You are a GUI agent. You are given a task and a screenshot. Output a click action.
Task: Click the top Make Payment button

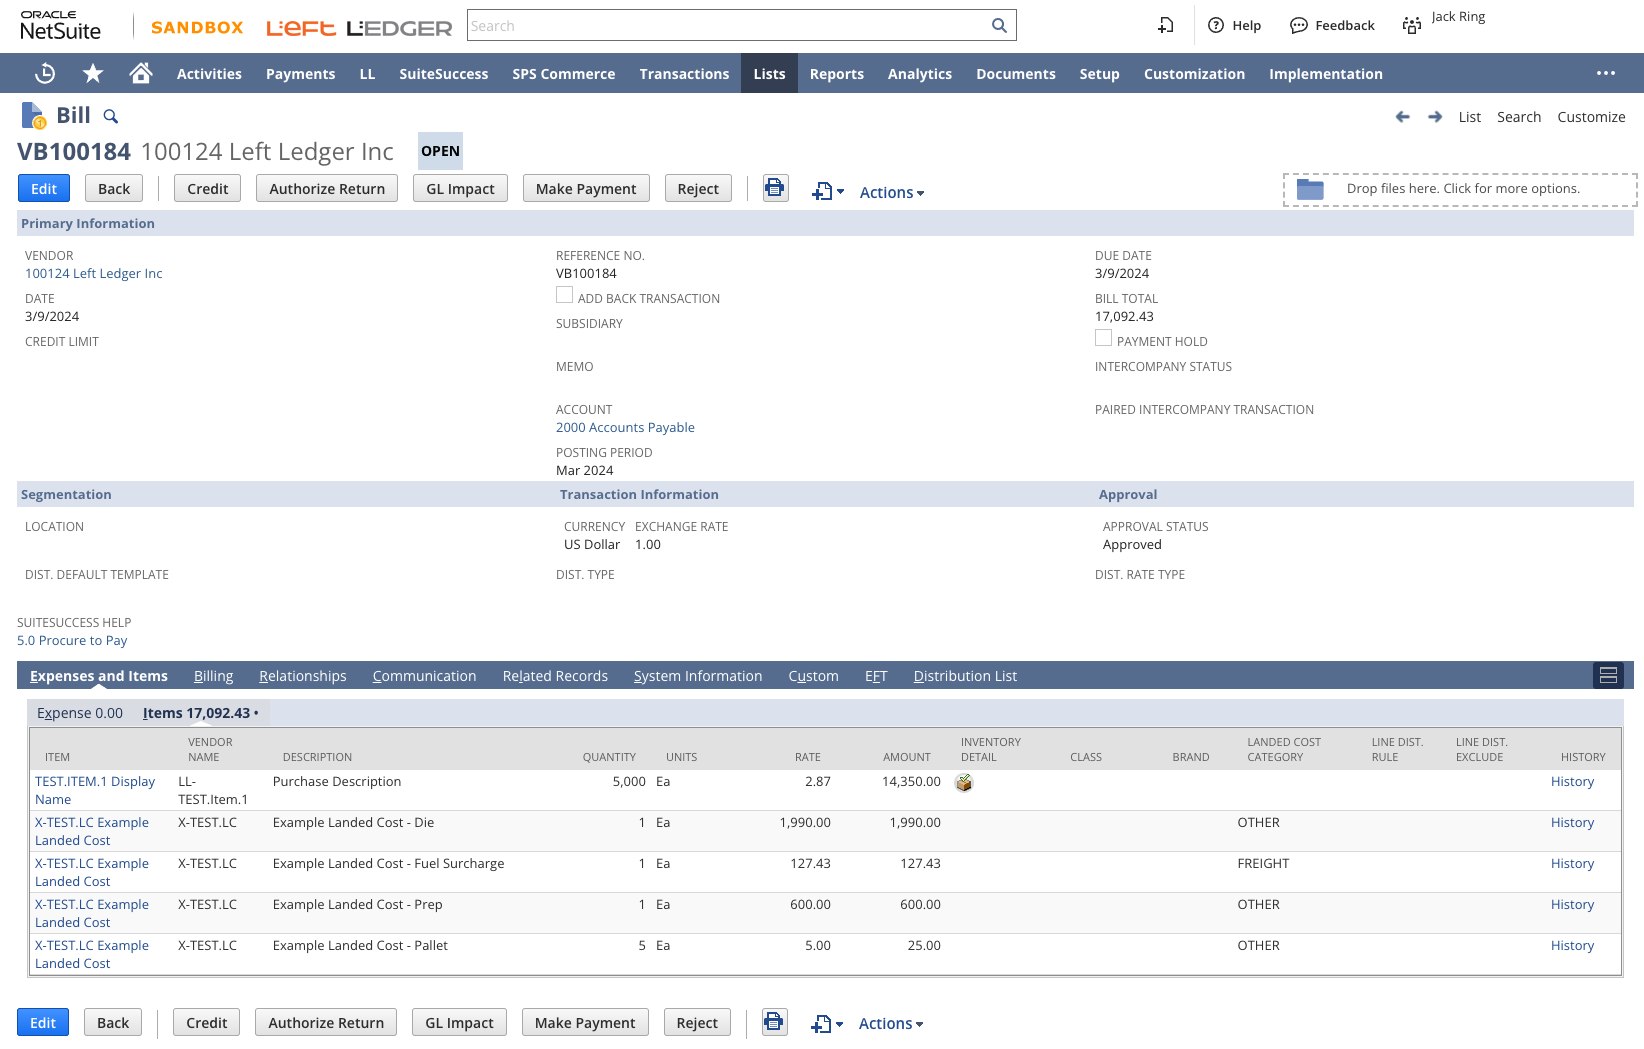pos(586,188)
